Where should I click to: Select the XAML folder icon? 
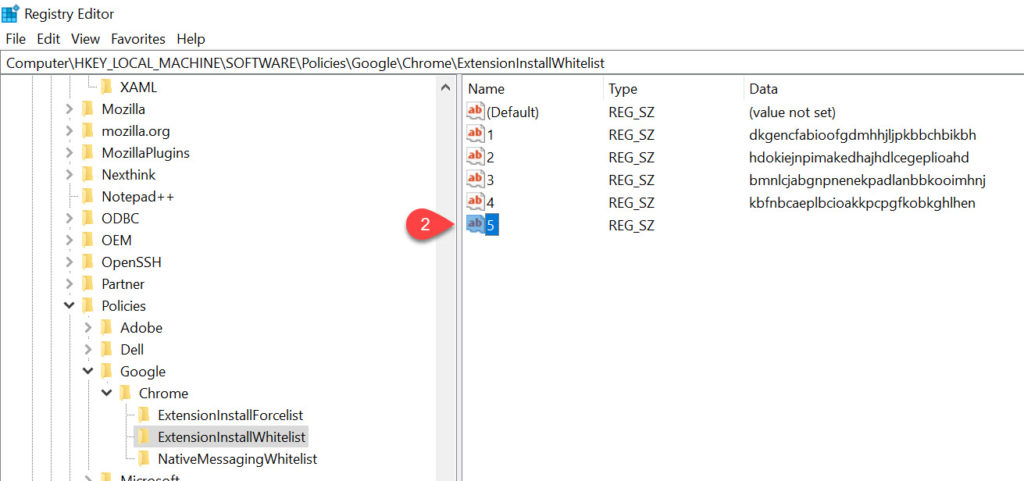pyautogui.click(x=107, y=87)
